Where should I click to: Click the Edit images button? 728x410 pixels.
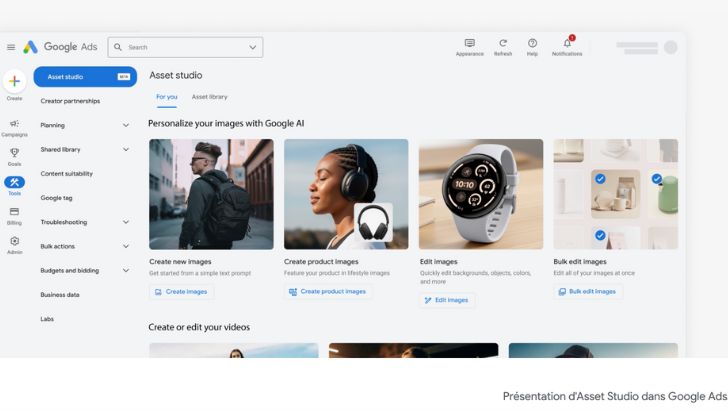tap(447, 300)
